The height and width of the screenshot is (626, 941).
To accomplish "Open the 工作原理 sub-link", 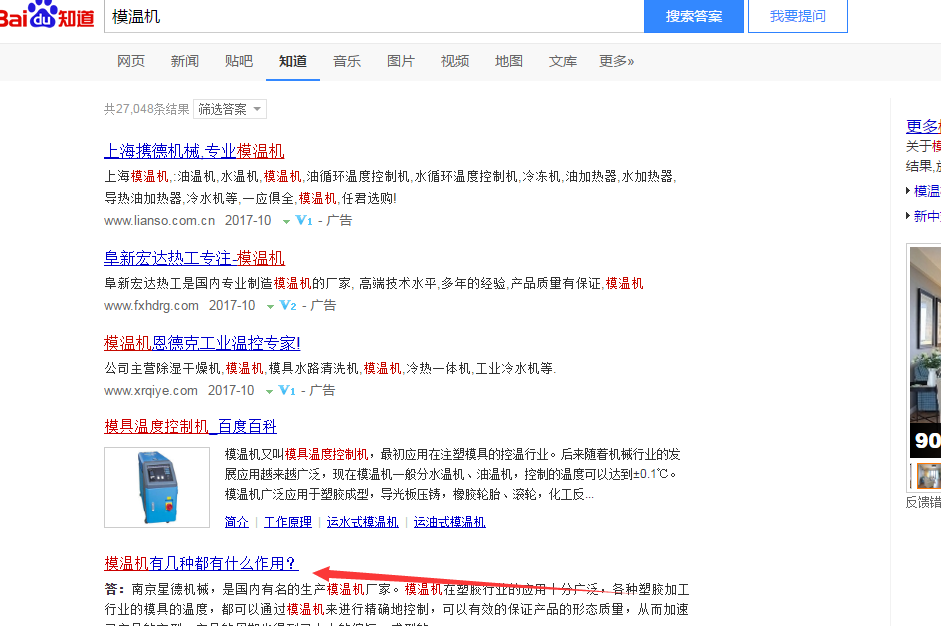I will (x=288, y=522).
